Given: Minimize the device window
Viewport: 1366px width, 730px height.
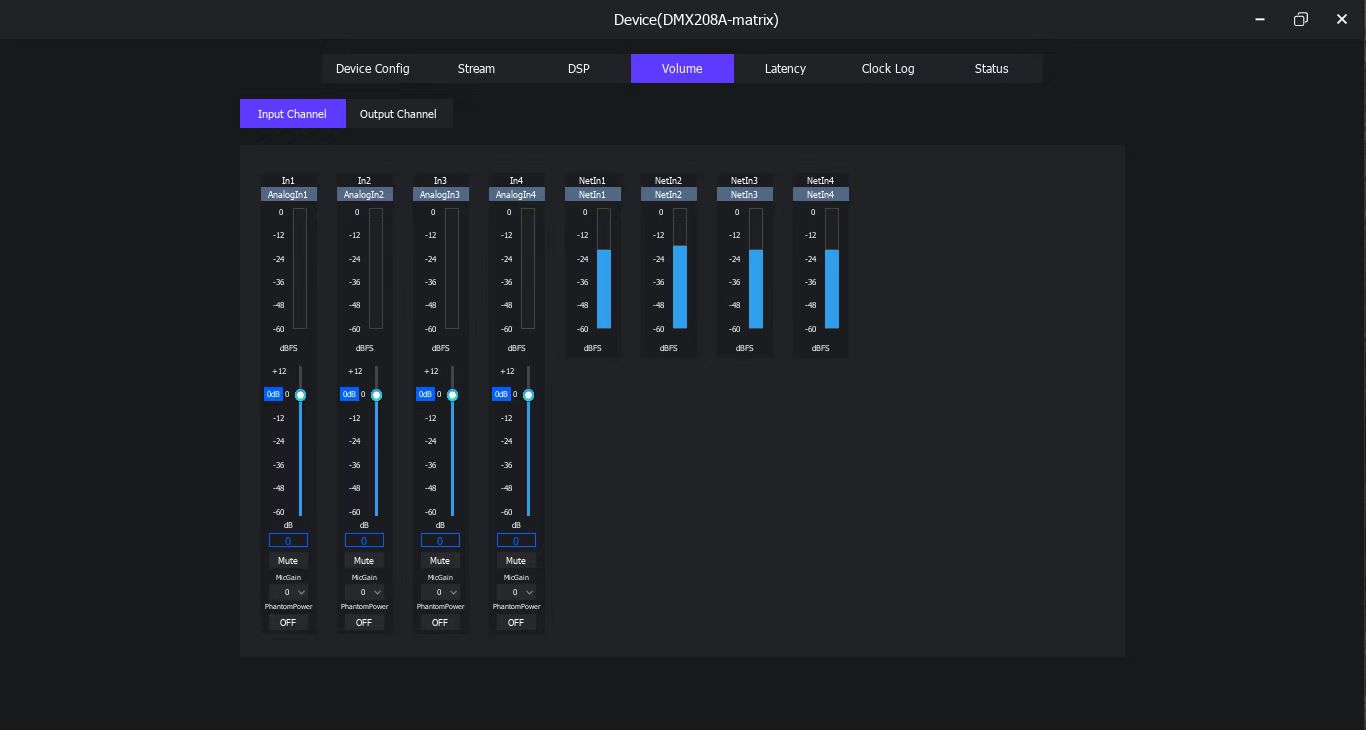Looking at the screenshot, I should (x=1260, y=19).
